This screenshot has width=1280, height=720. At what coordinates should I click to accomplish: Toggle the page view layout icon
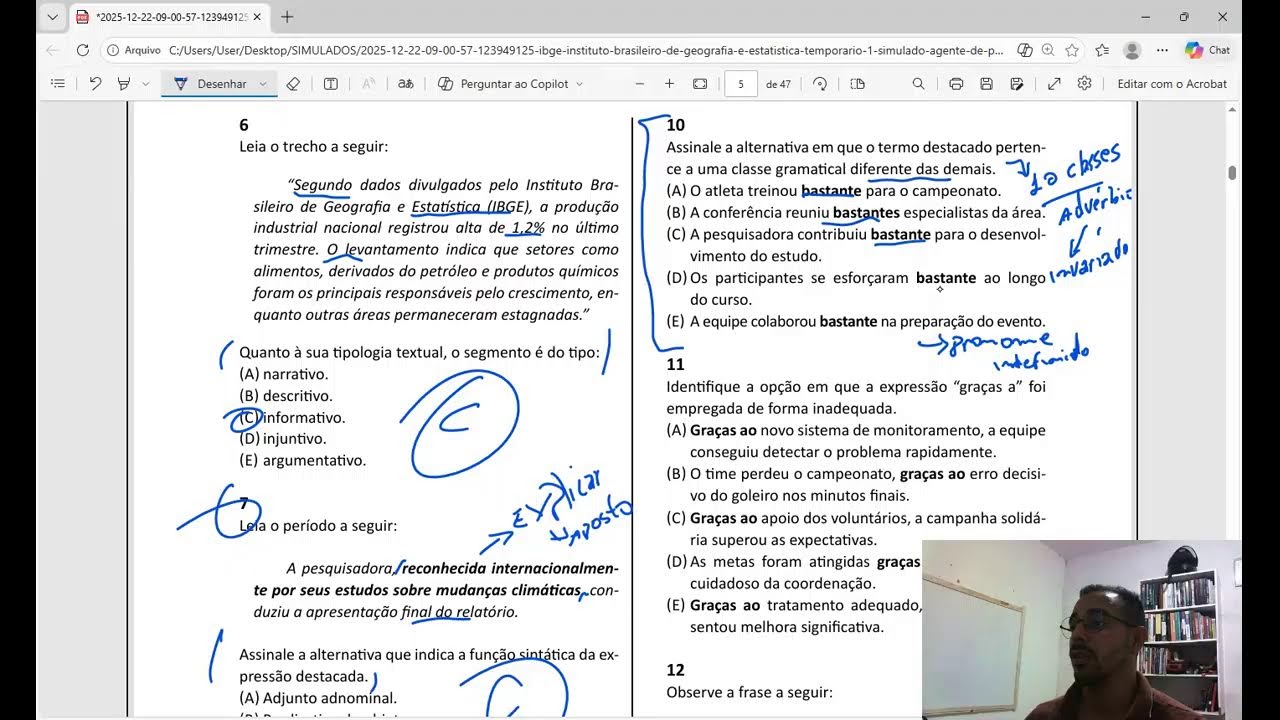tap(857, 84)
